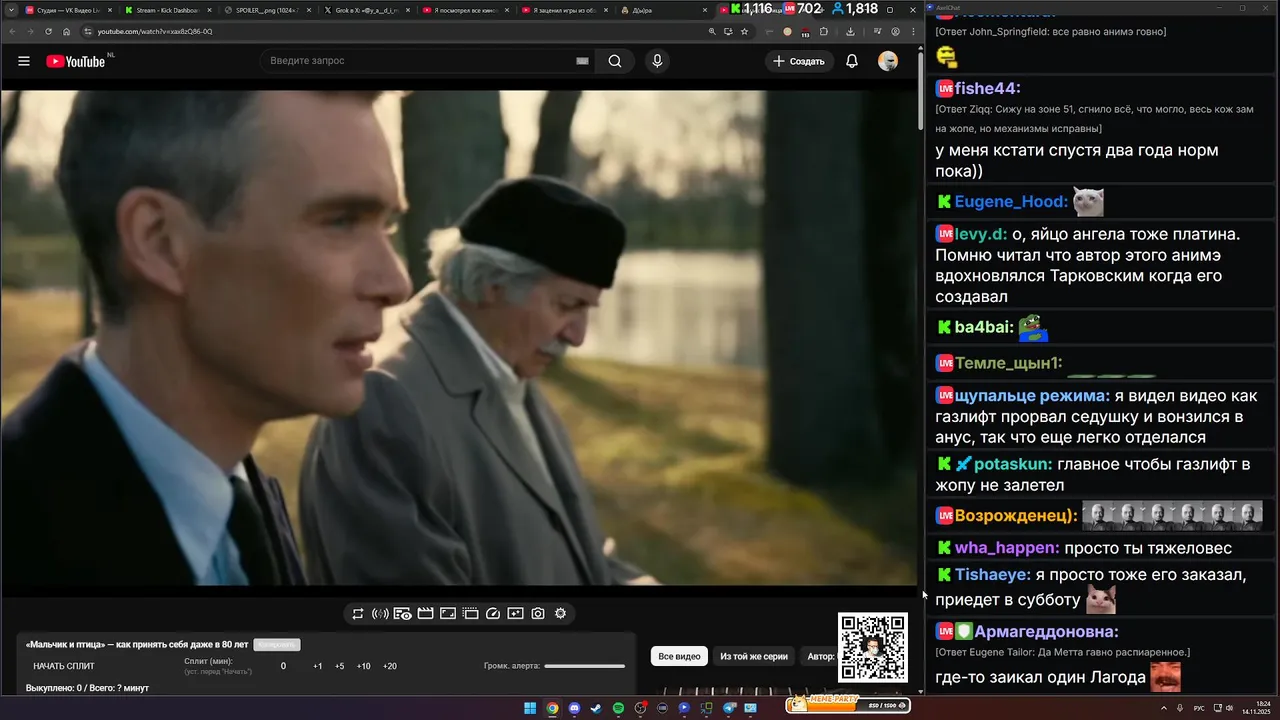Click username fishe44 in chat

click(987, 88)
